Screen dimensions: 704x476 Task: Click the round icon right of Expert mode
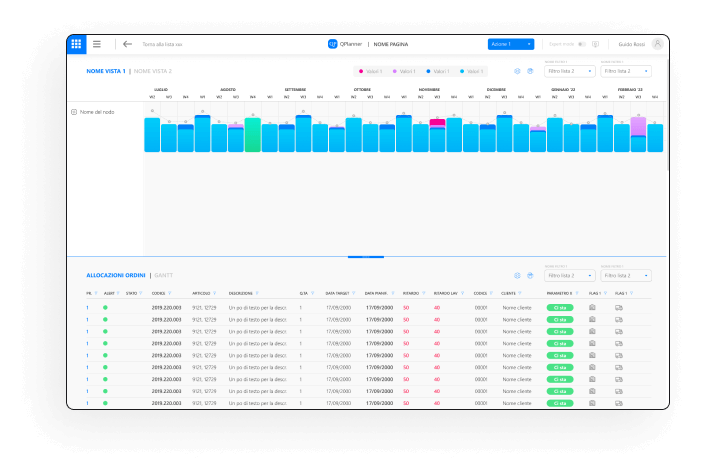point(596,44)
